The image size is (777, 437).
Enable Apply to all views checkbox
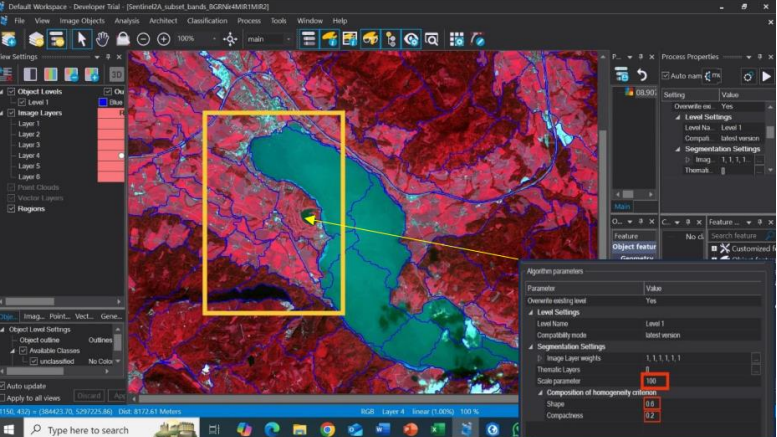(2, 398)
